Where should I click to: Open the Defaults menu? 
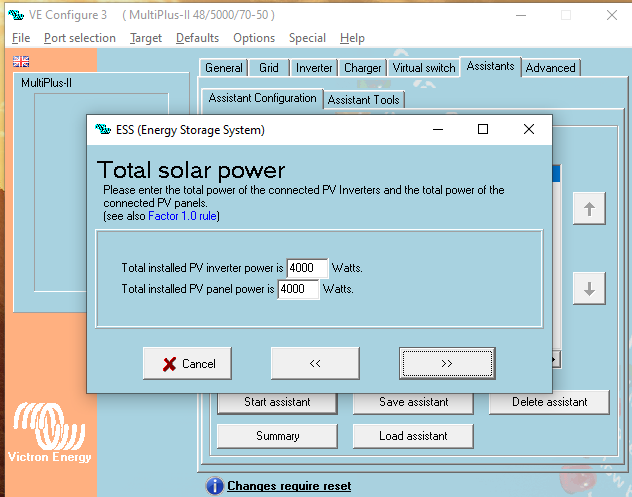click(x=197, y=38)
